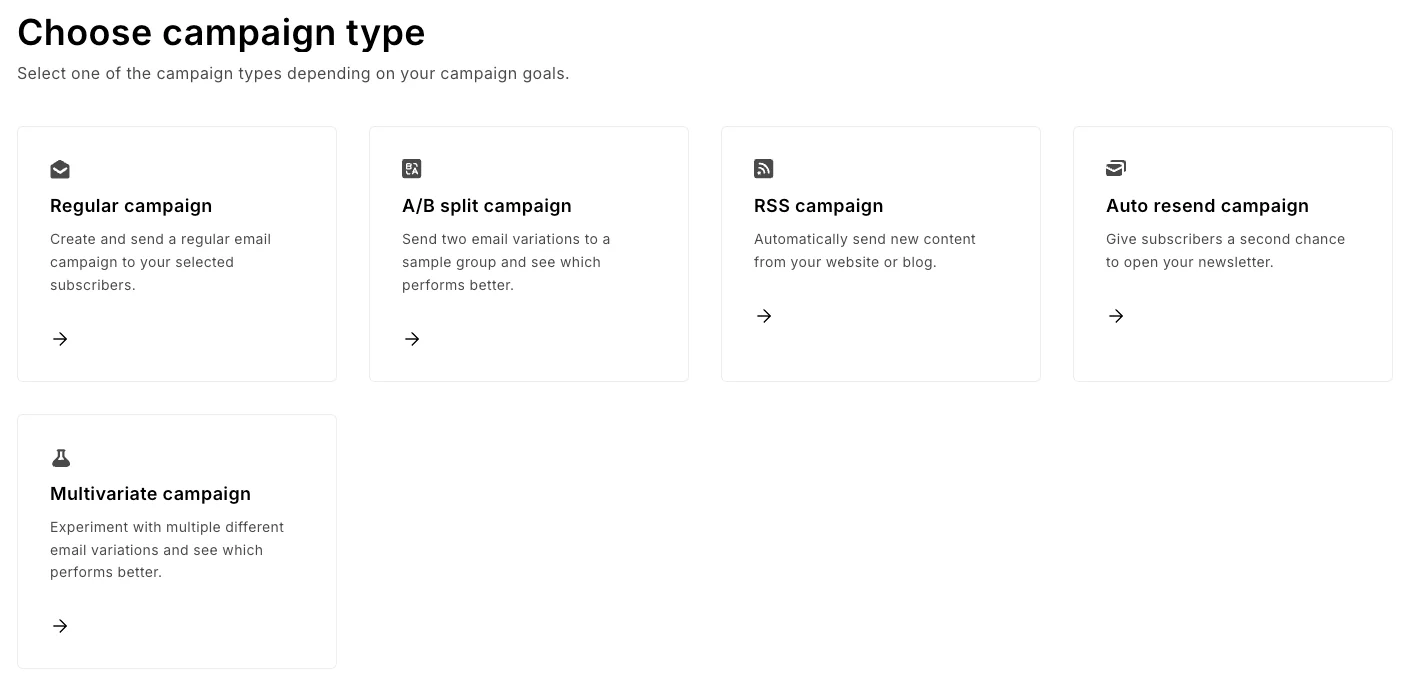This screenshot has height=679, width=1412.
Task: Choose the RSS campaign heading
Action: tap(819, 206)
